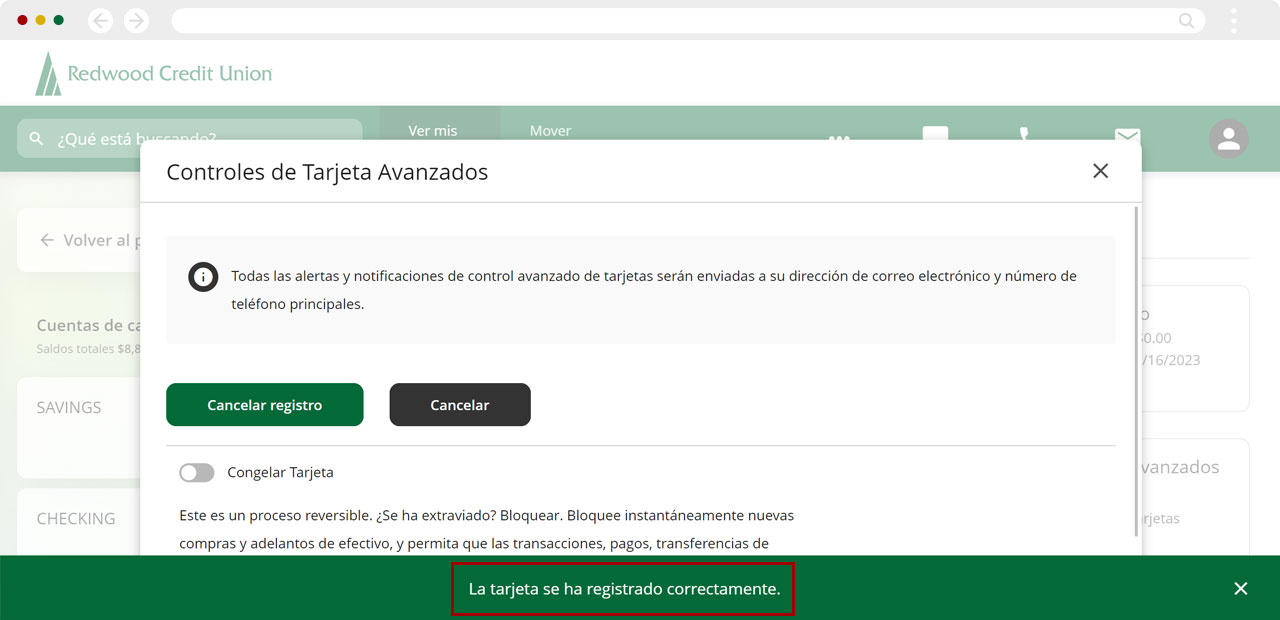Click the browser back arrow

coord(100,21)
